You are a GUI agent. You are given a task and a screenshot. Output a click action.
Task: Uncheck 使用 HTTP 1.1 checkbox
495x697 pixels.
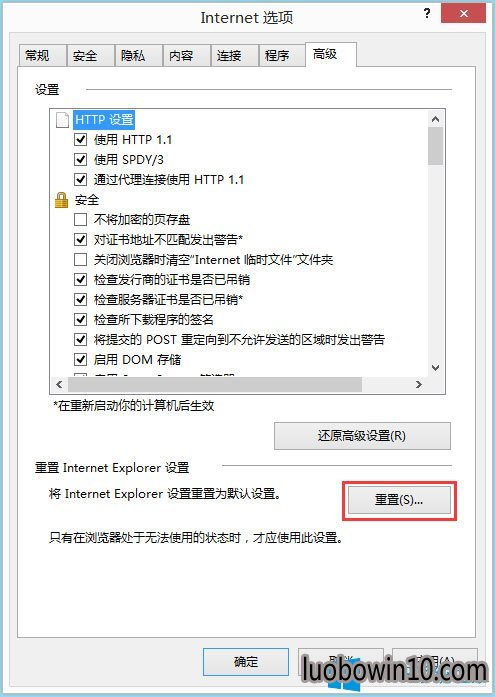[x=80, y=140]
